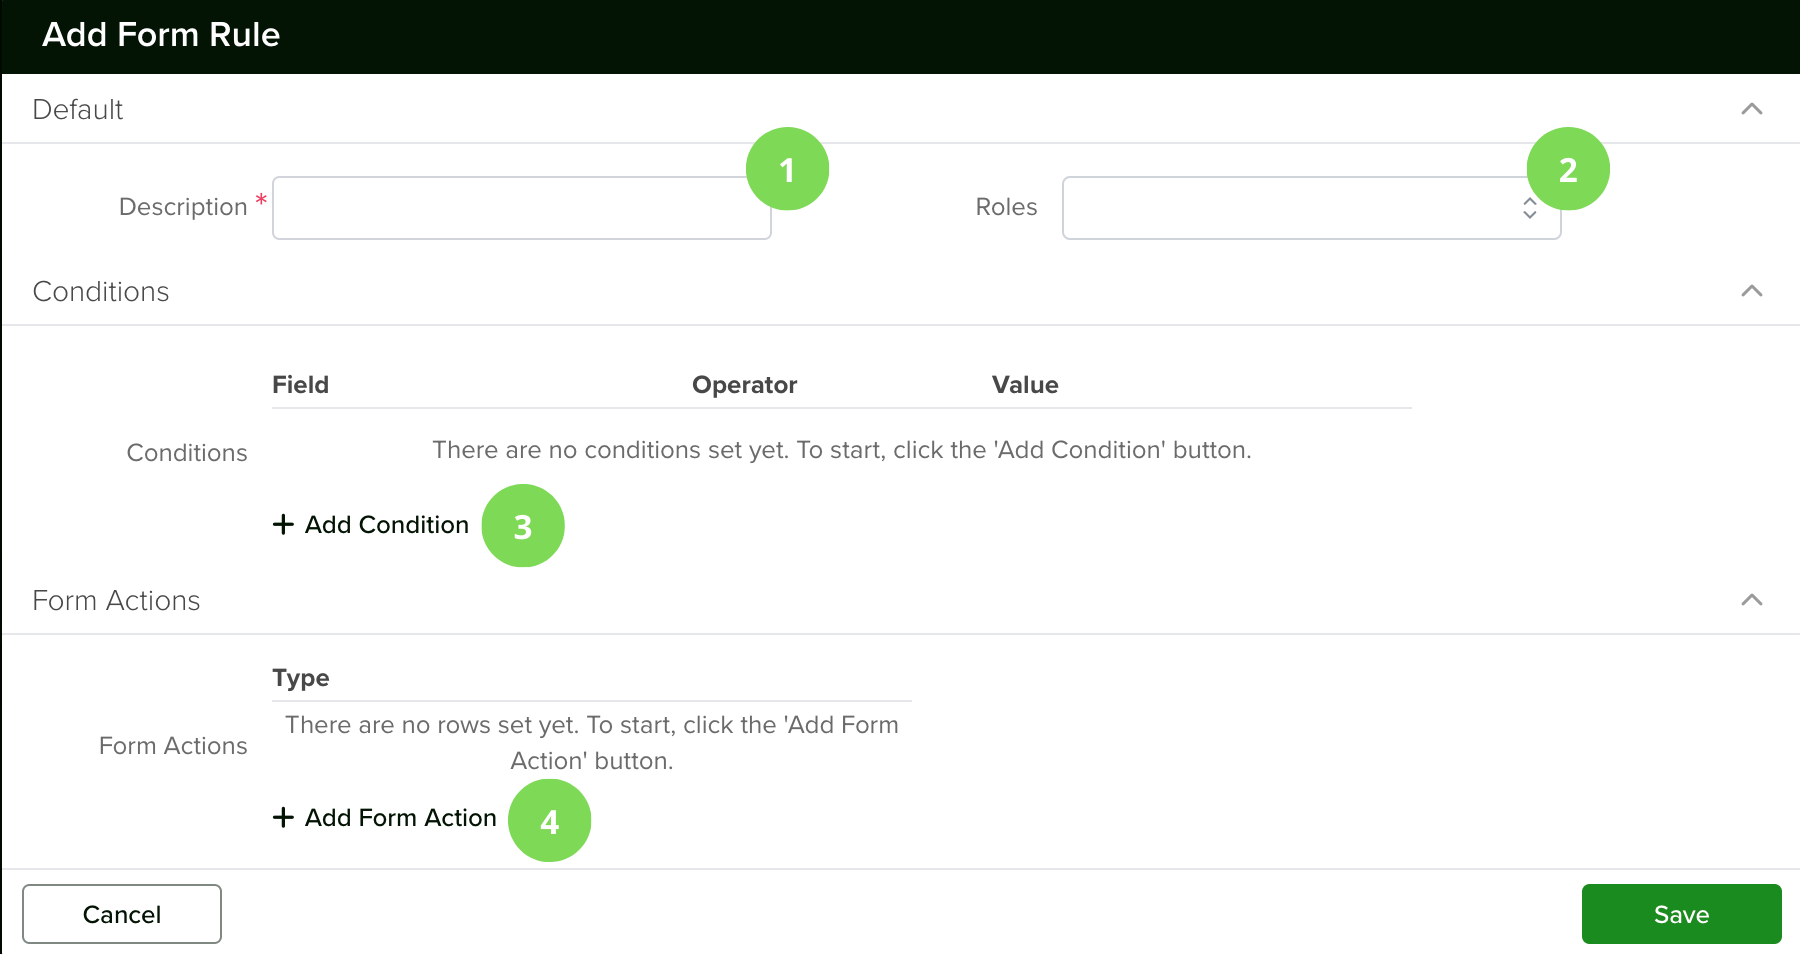Click the Description text input field

(521, 208)
